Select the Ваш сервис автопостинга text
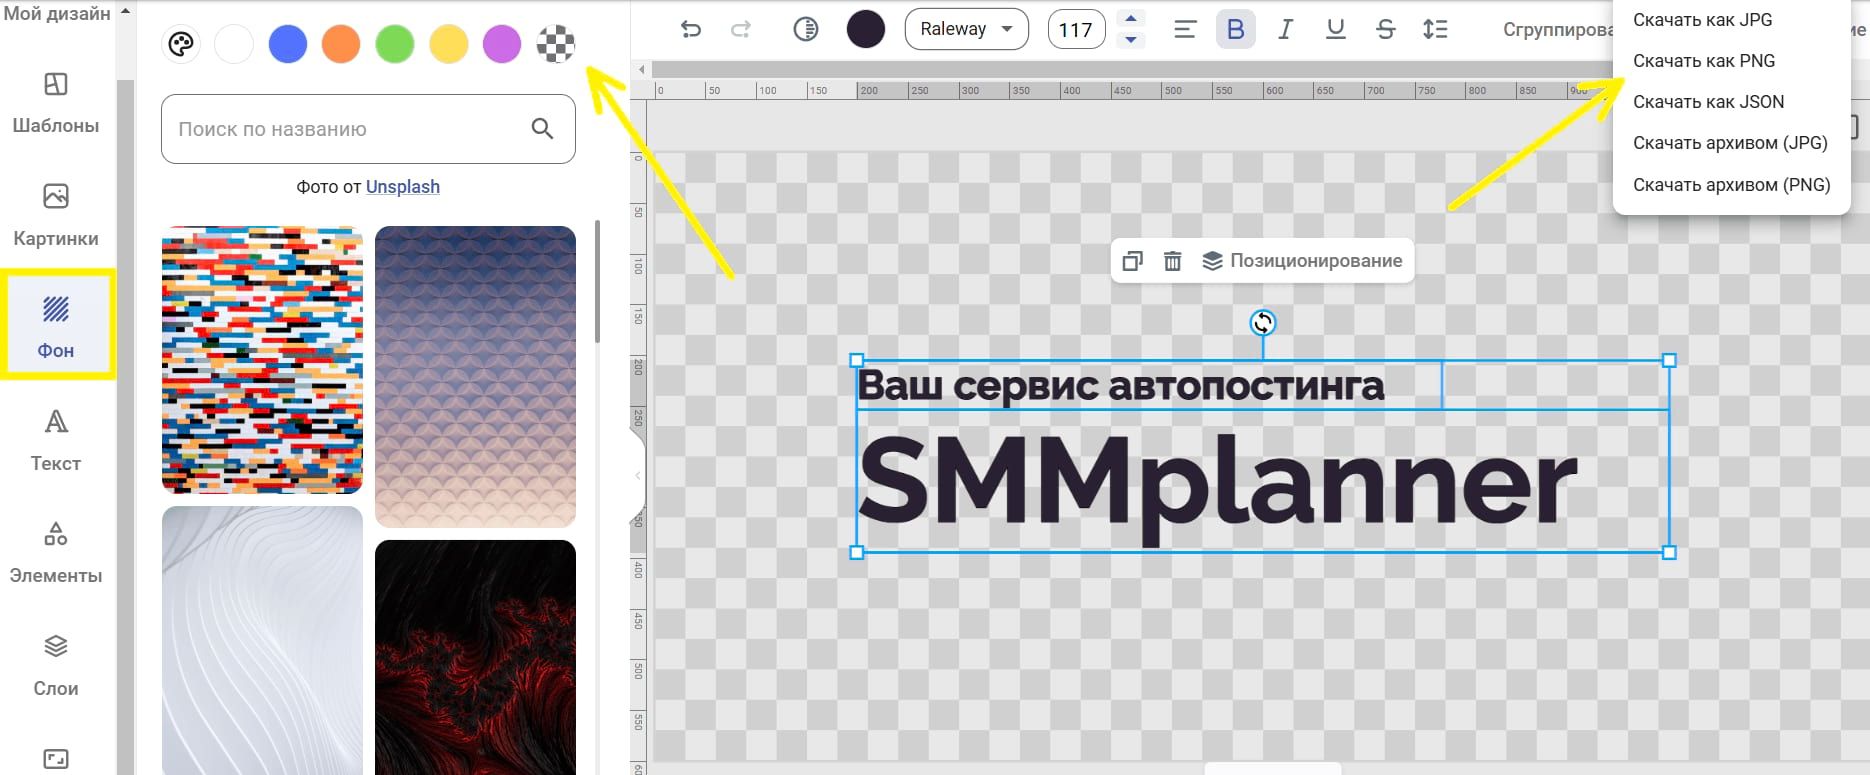Viewport: 1870px width, 775px height. pyautogui.click(x=1121, y=385)
